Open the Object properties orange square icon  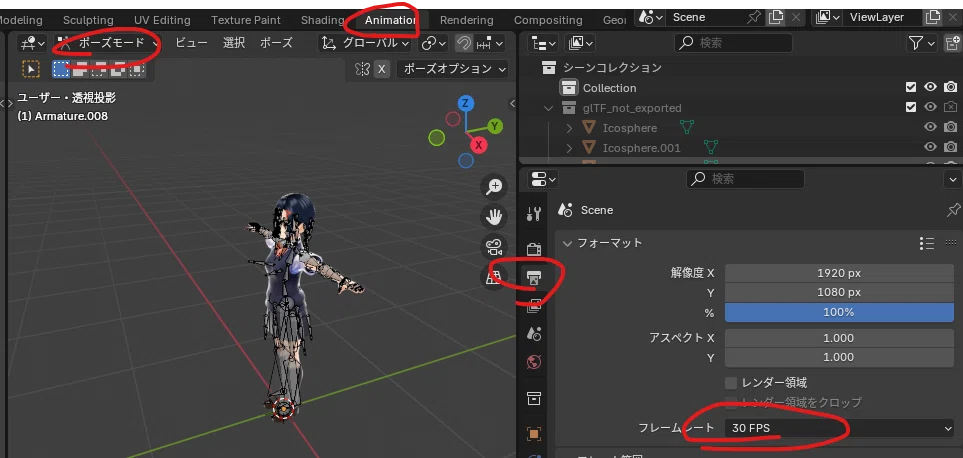click(x=534, y=434)
